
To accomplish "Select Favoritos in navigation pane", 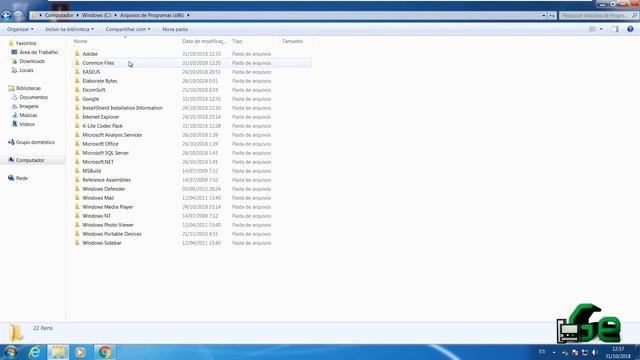I will tap(26, 43).
